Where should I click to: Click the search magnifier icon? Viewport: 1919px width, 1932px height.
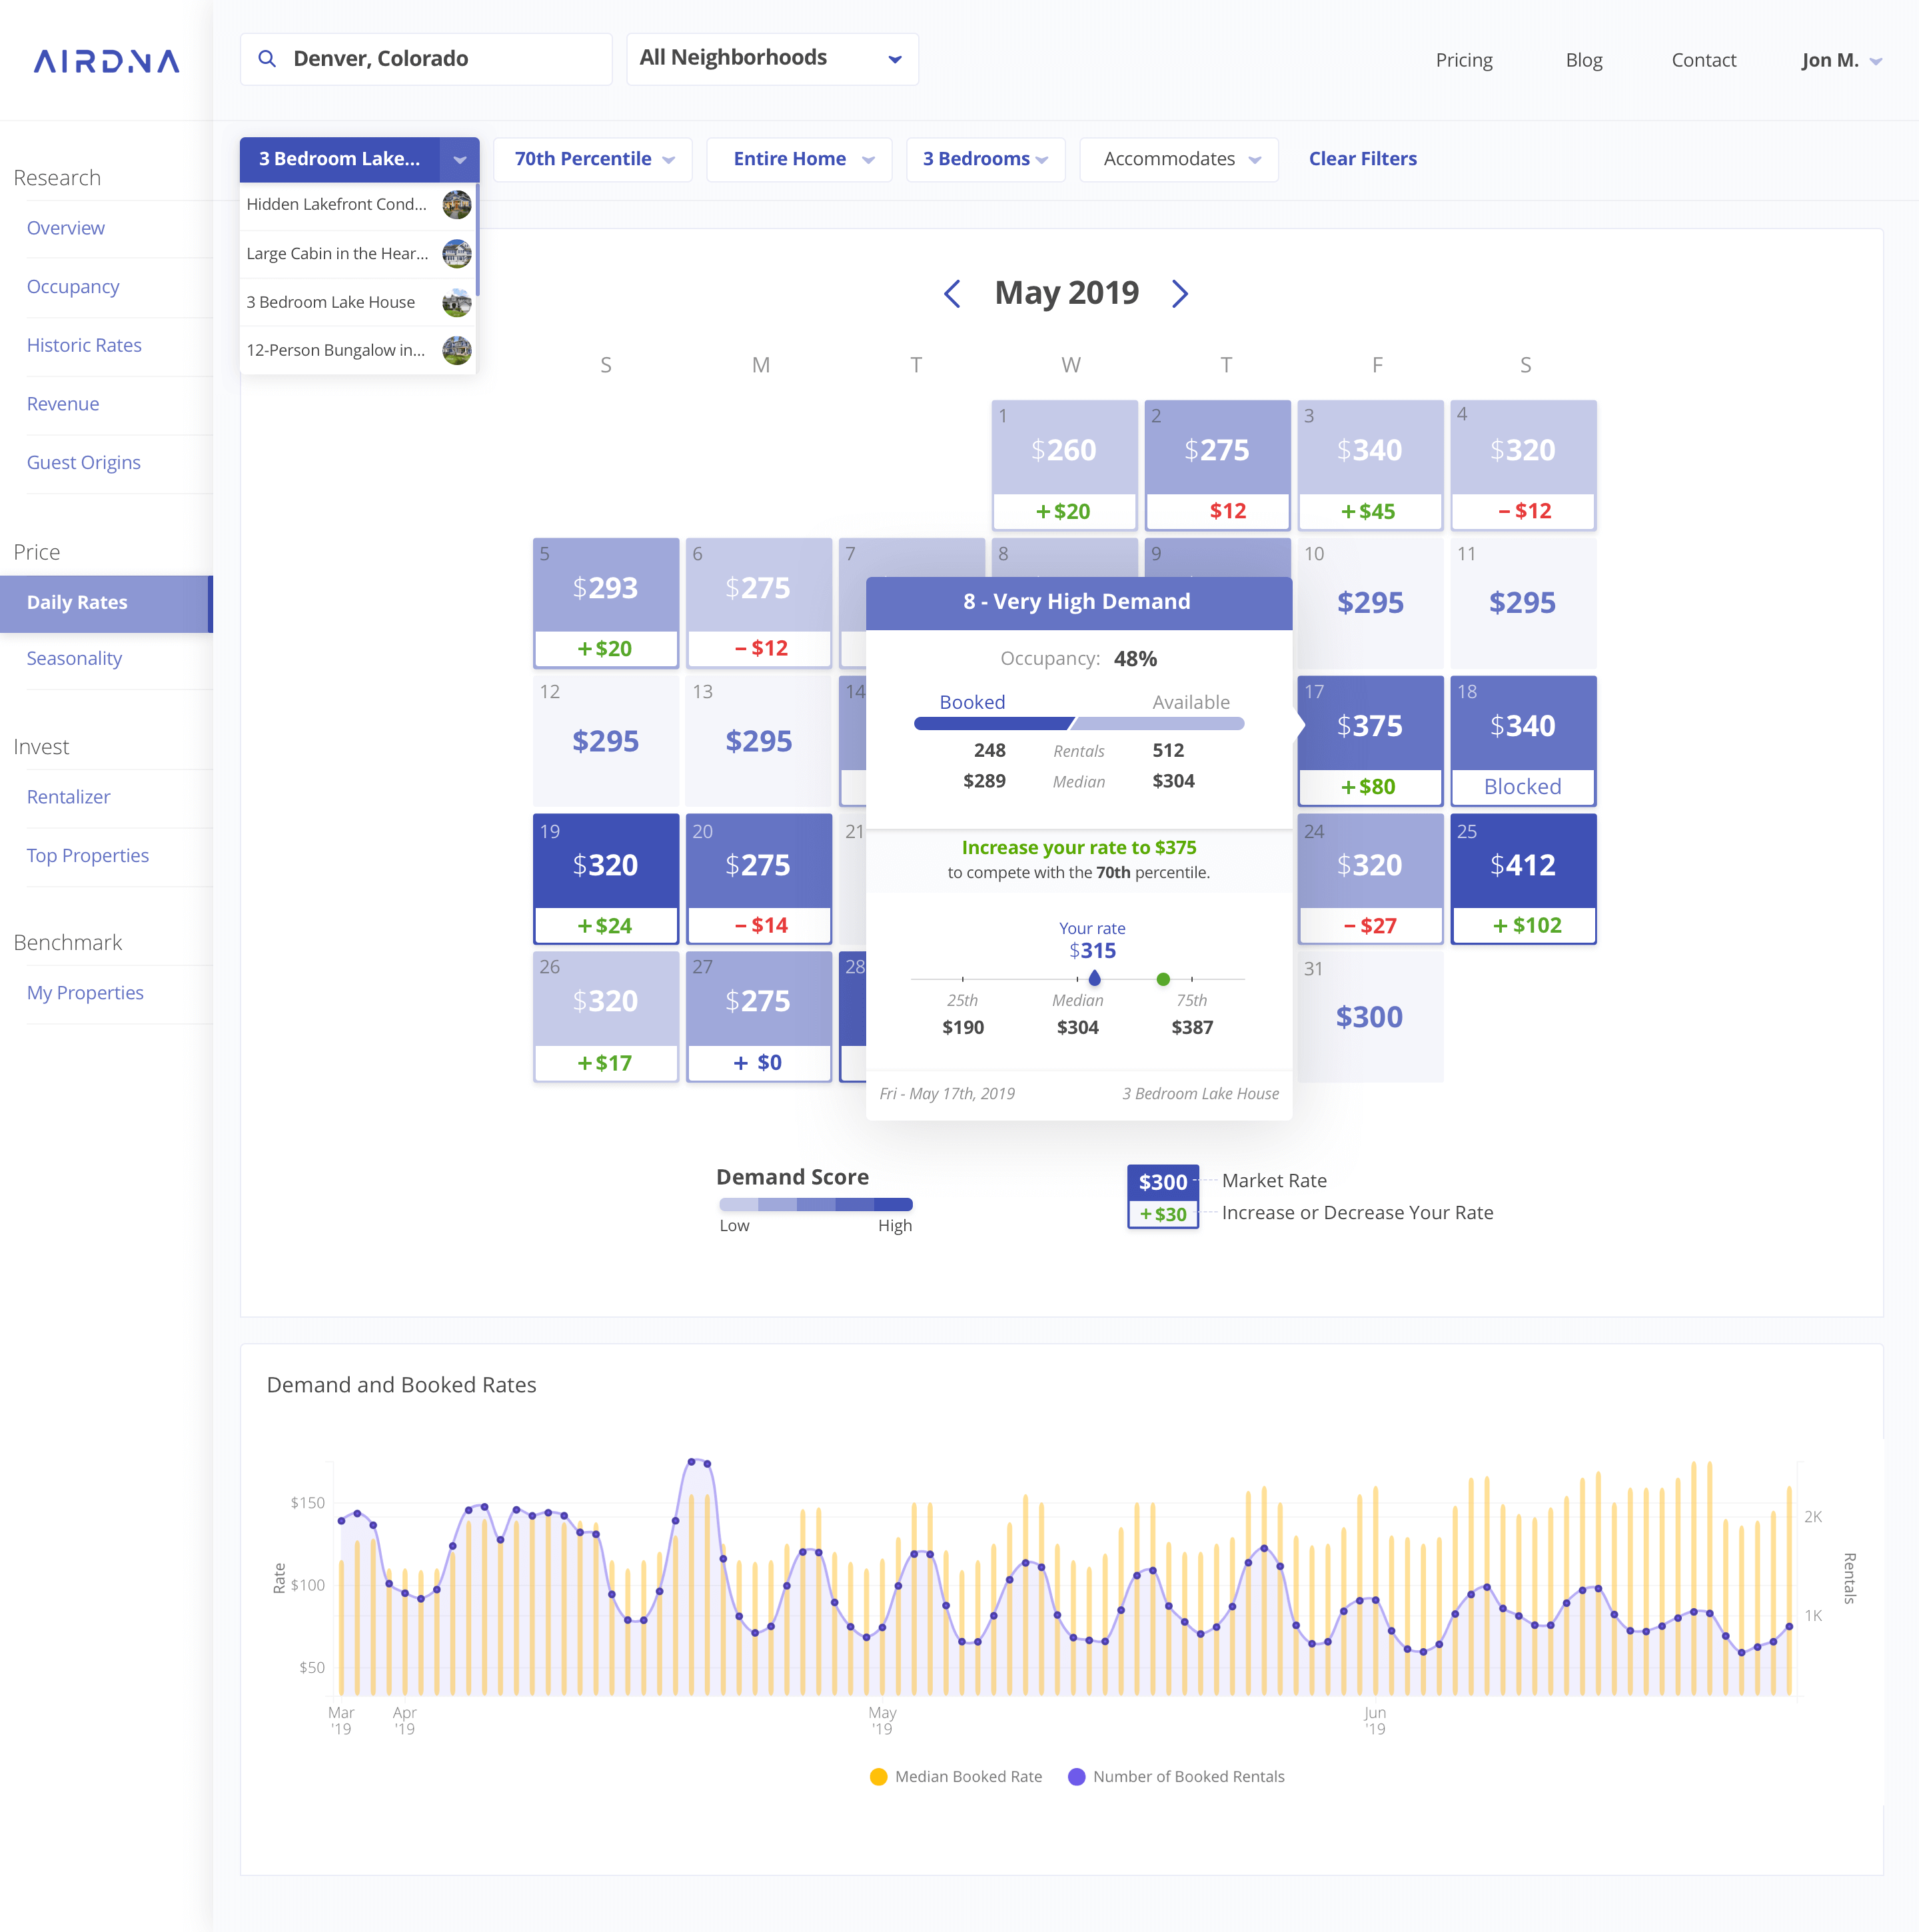[267, 58]
